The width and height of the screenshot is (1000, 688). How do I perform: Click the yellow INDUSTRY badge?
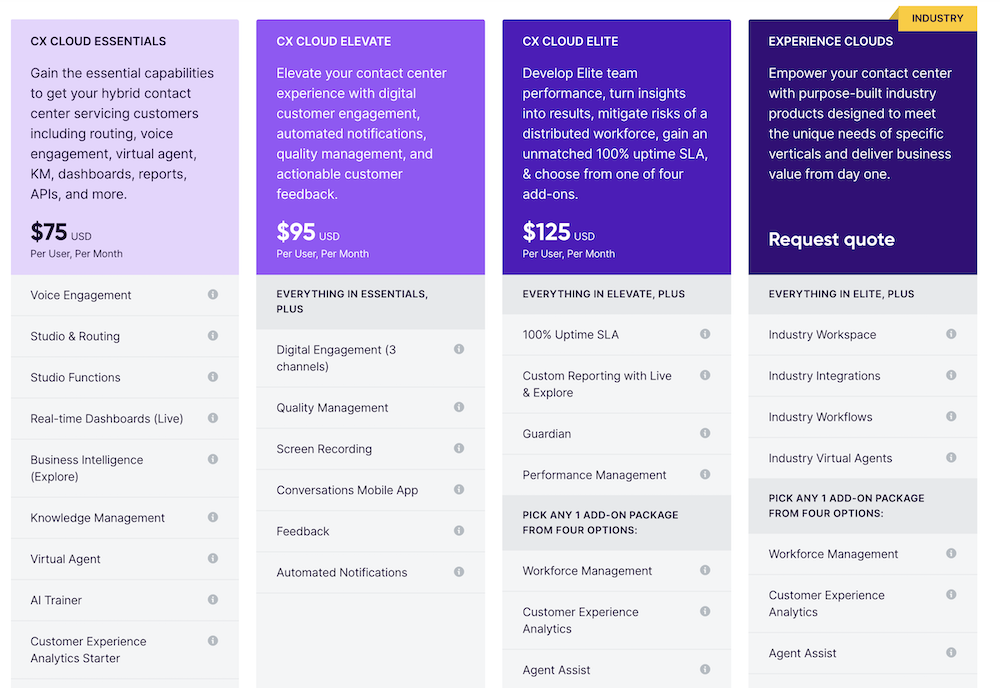[937, 18]
